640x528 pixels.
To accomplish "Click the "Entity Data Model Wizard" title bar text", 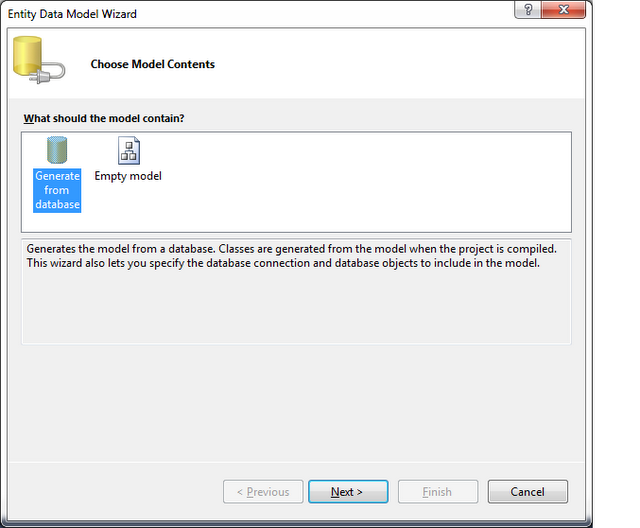I will pos(72,14).
